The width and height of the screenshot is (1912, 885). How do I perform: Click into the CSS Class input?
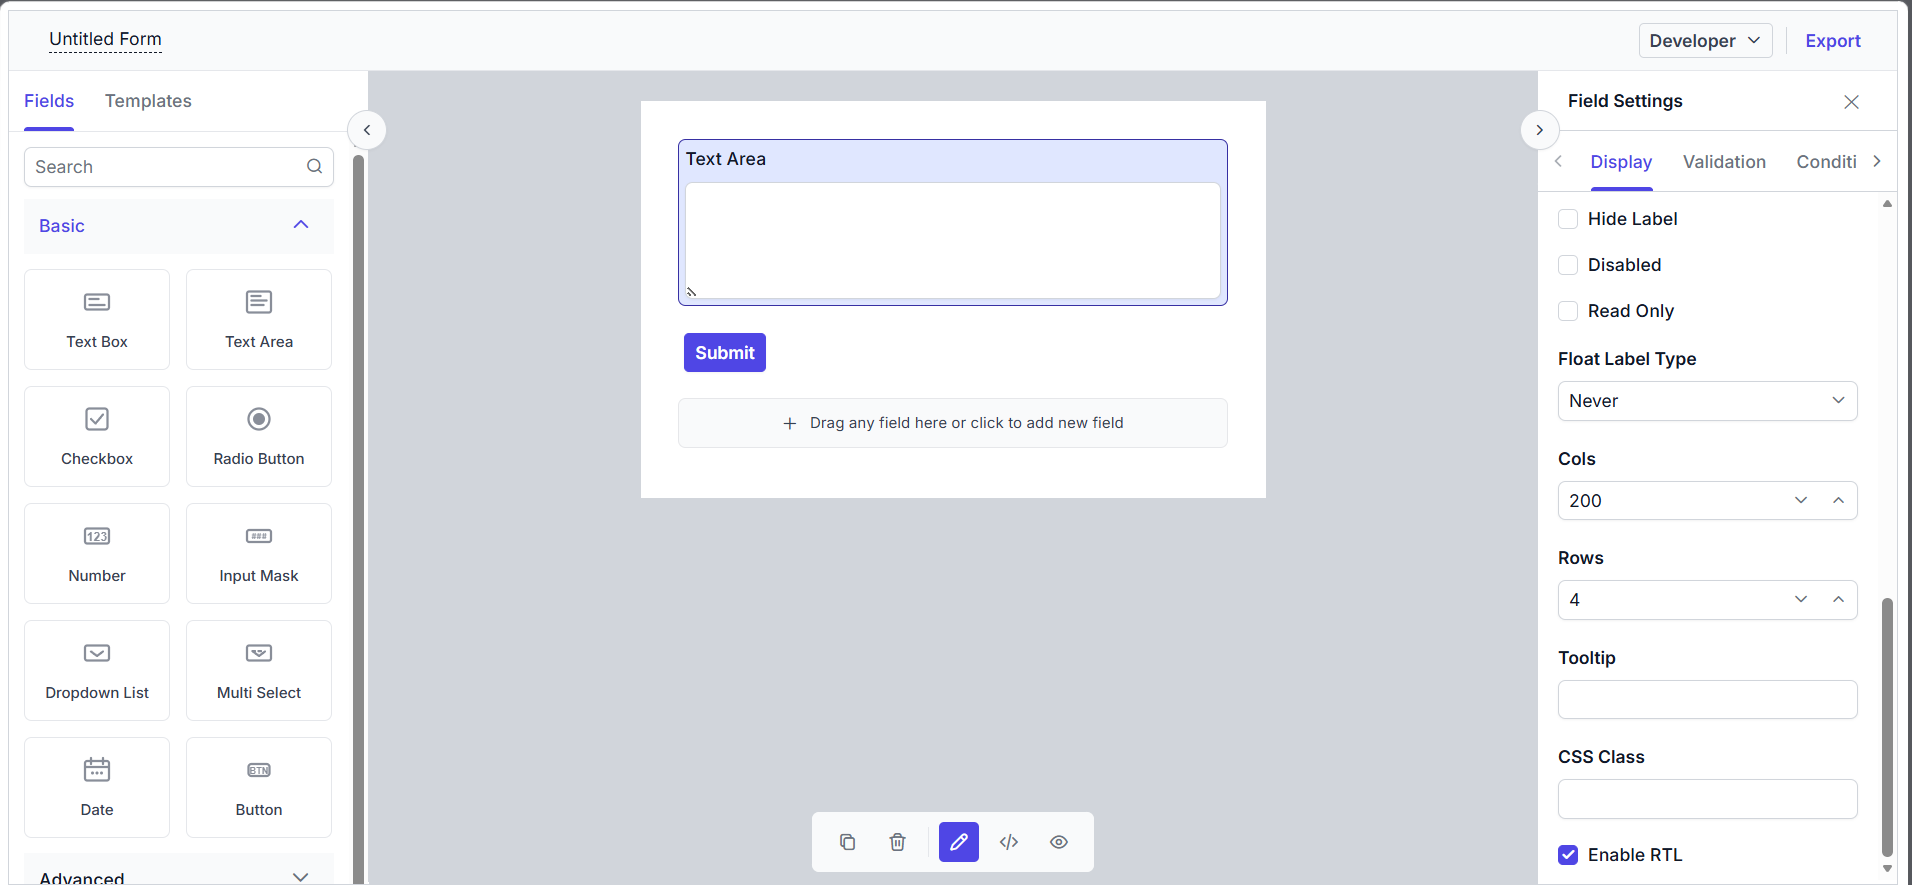(x=1707, y=799)
